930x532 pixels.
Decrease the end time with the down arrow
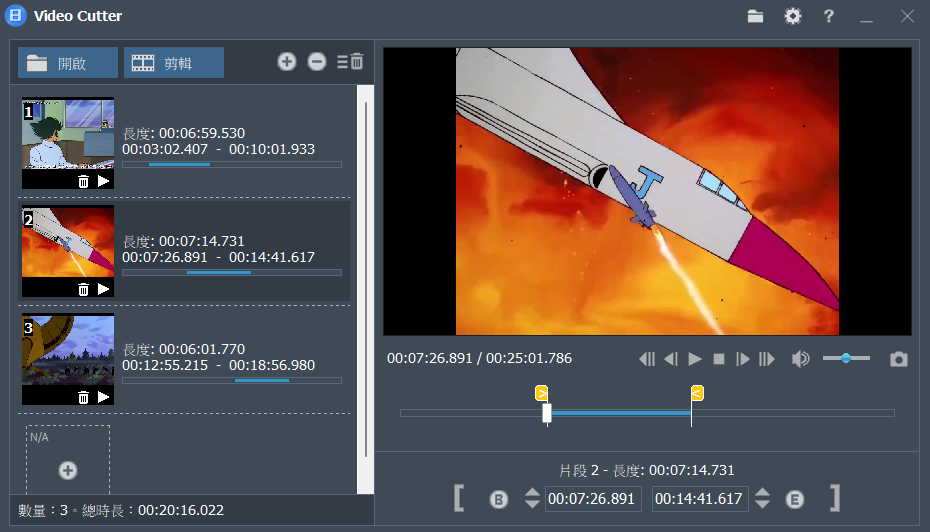pos(763,504)
